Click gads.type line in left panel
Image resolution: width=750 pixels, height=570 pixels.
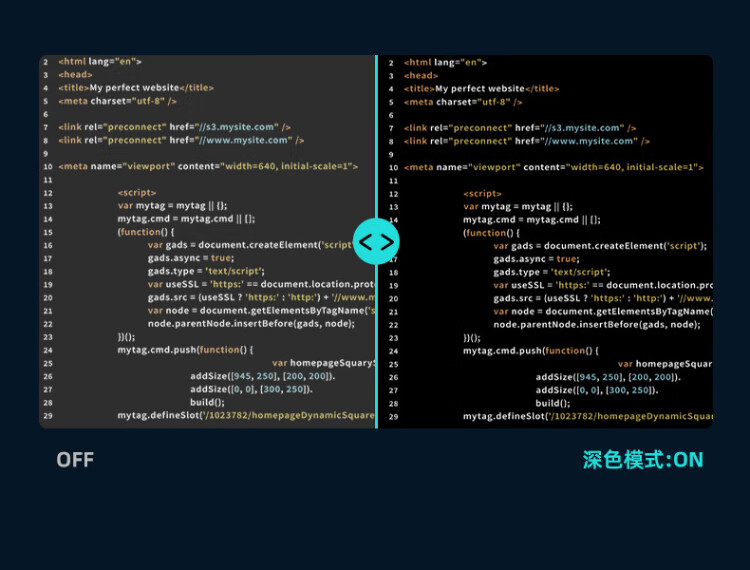click(x=206, y=271)
